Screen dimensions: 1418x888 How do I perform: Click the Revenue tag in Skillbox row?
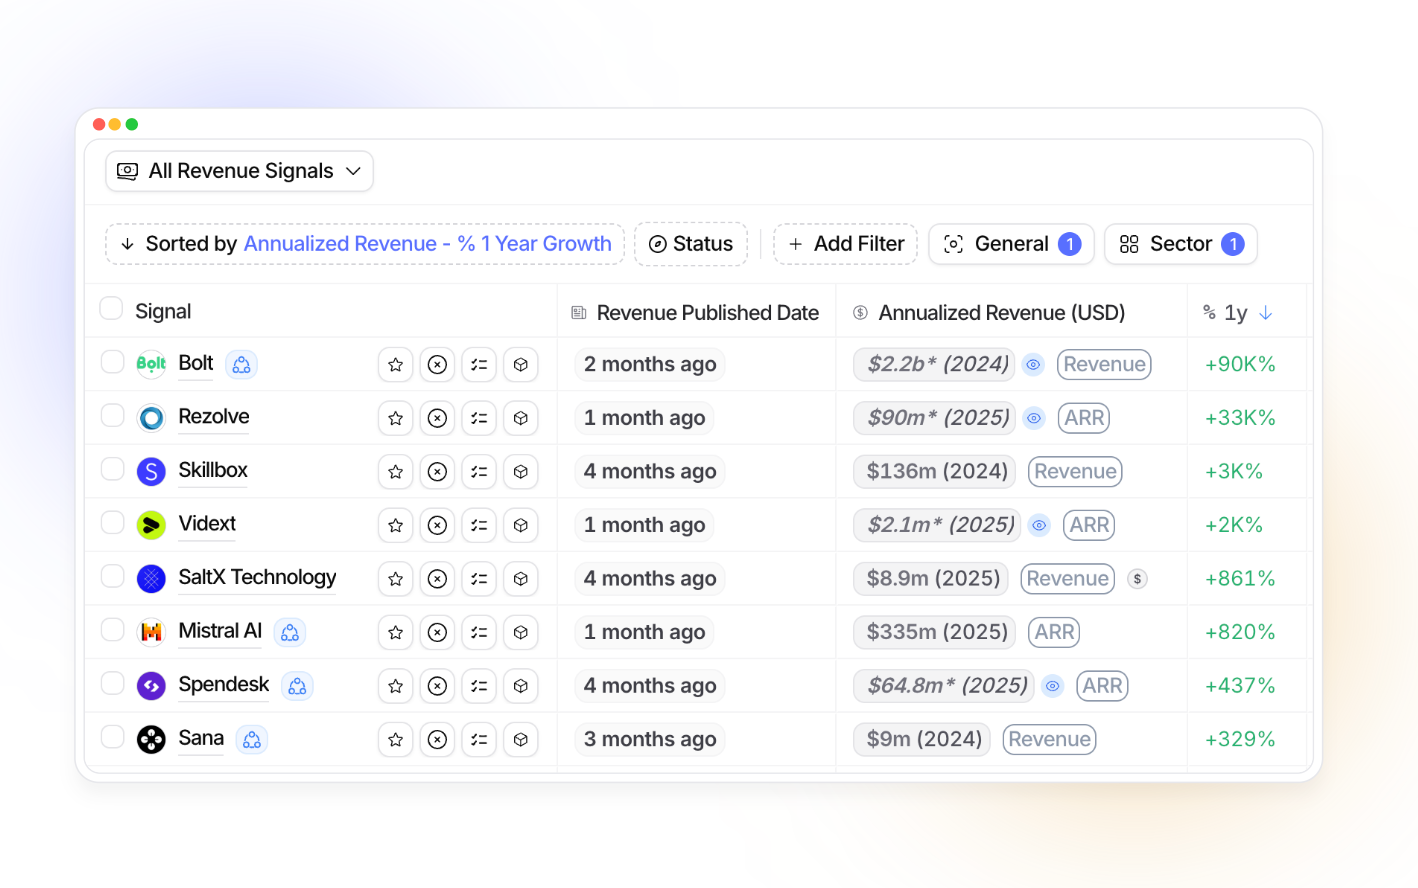point(1075,472)
